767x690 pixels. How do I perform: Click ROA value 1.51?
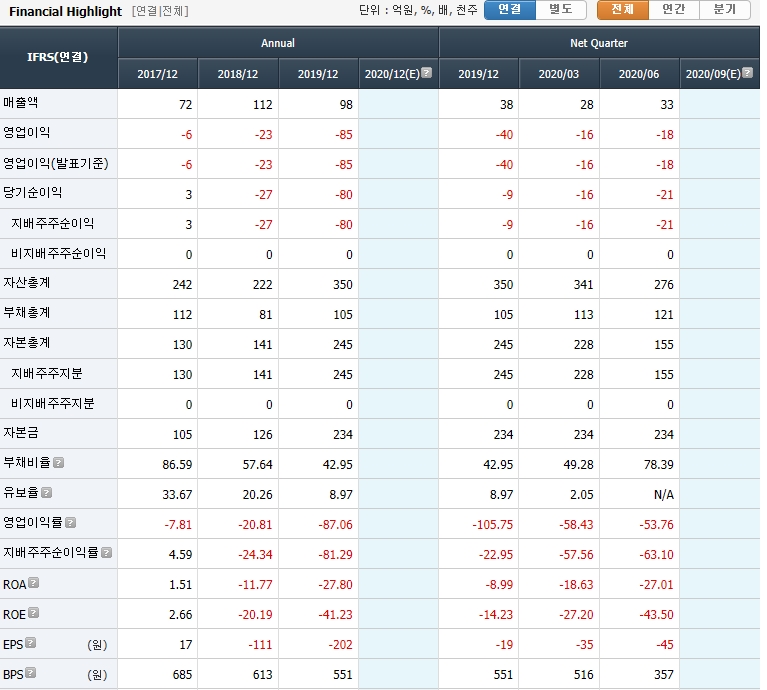click(180, 585)
